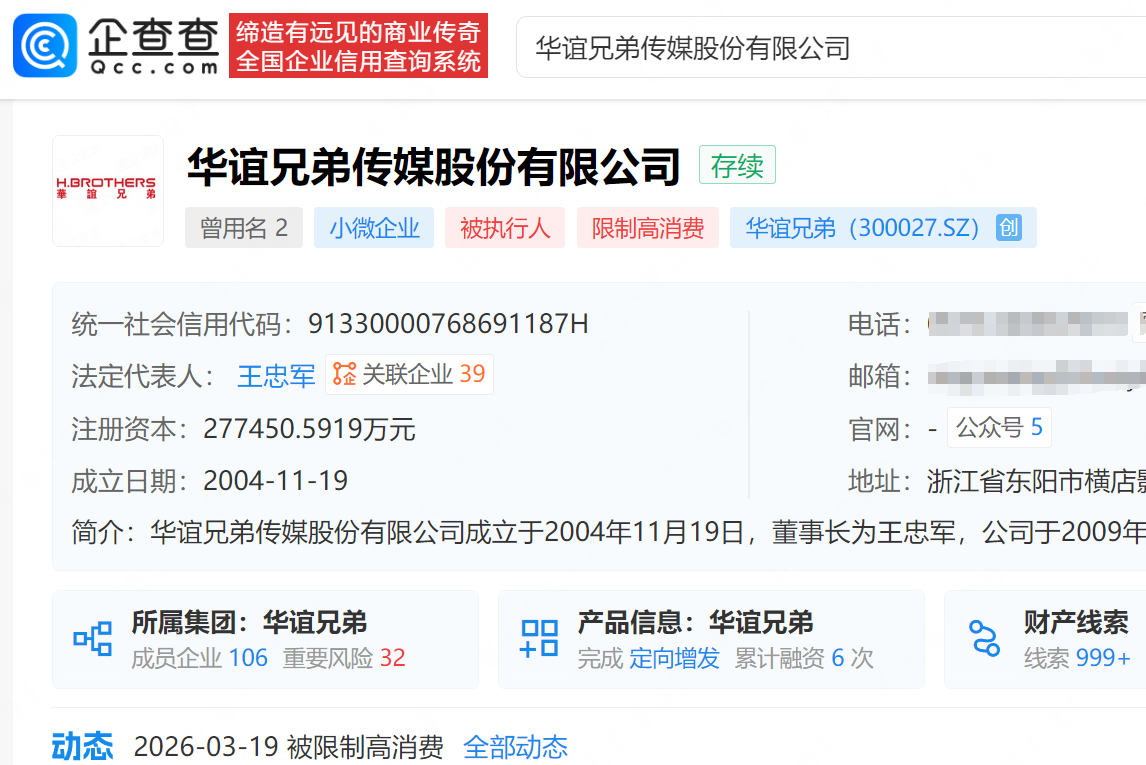Screen dimensions: 1146x765
Task: Open the 财产线索 heading
Action: tap(1076, 623)
